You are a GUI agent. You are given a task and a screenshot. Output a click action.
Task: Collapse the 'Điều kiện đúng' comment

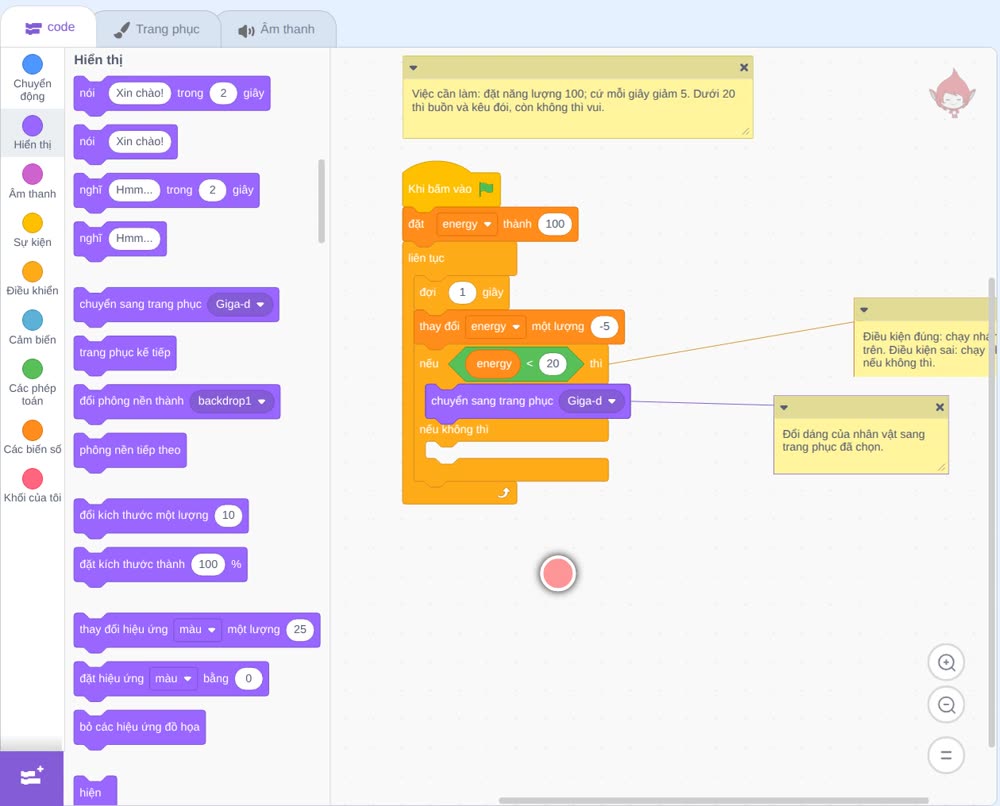coord(864,310)
